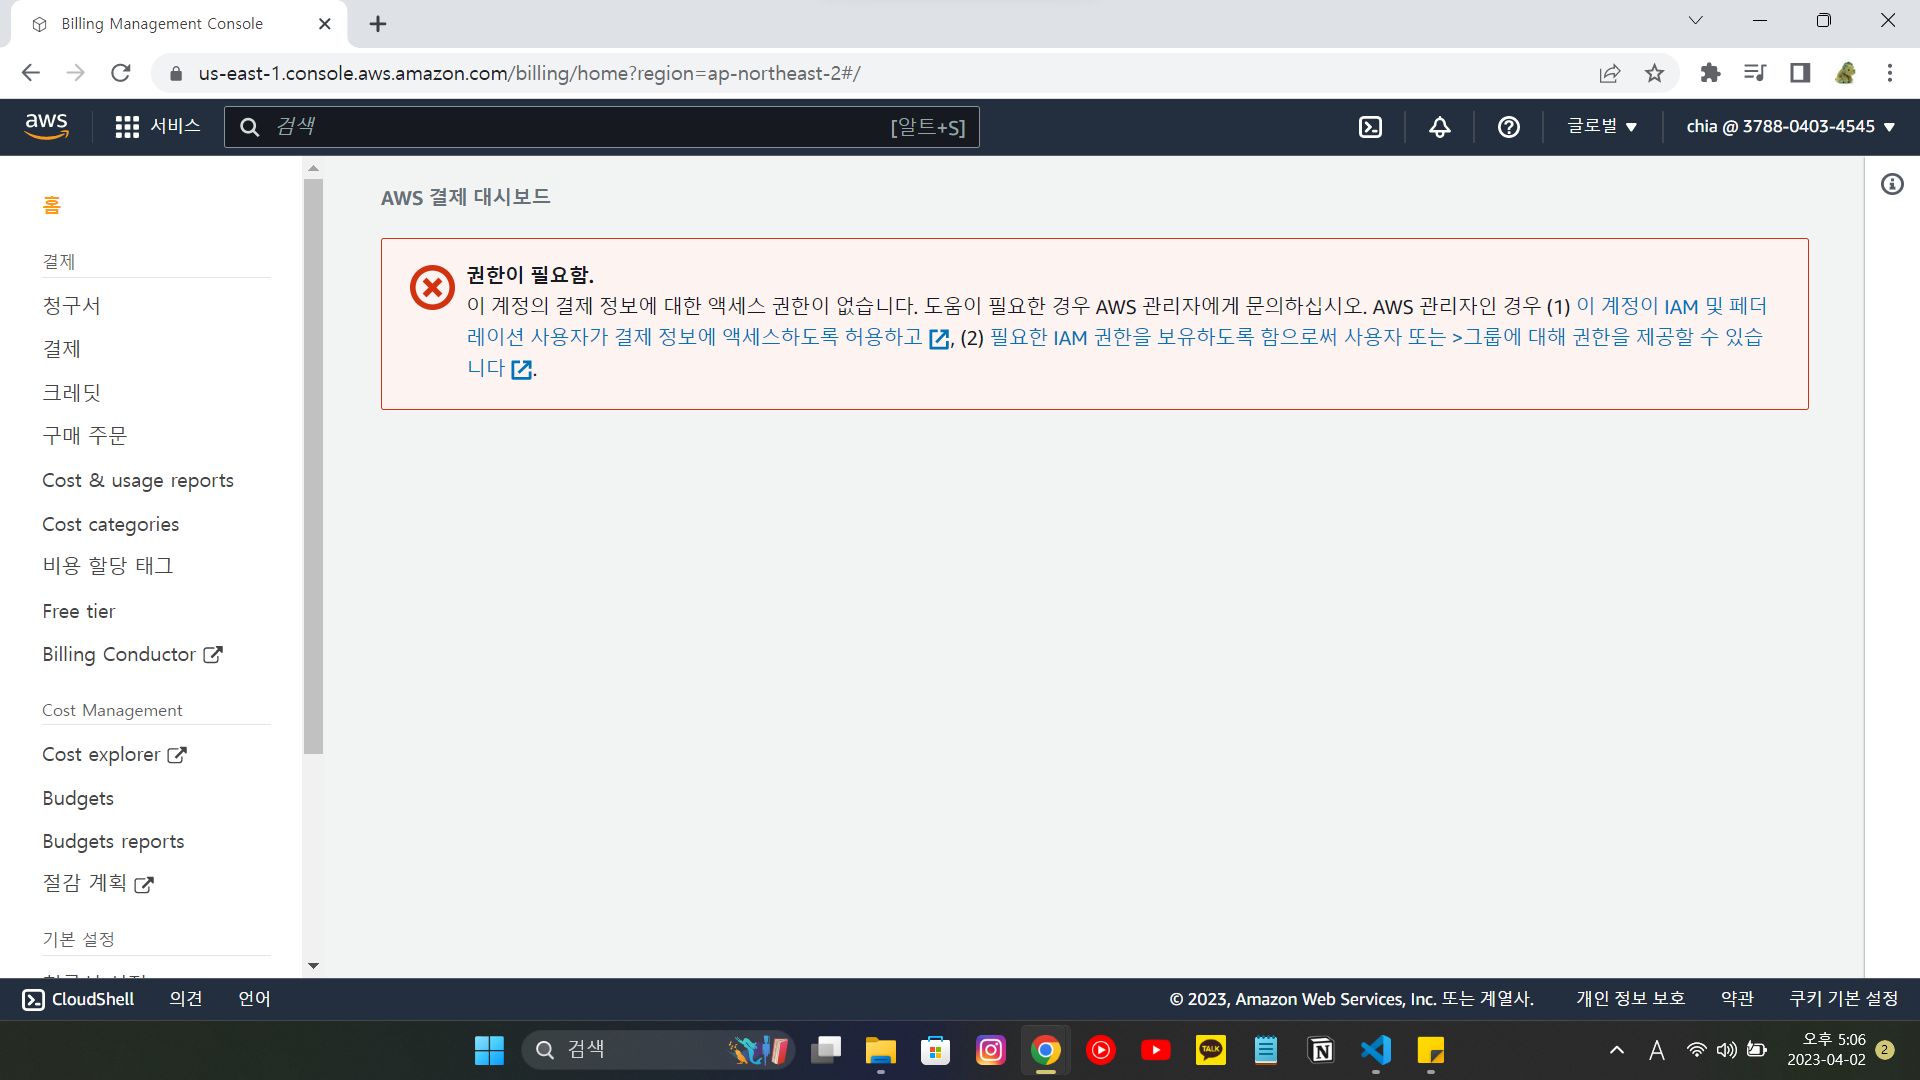
Task: Click the 언어 language footer button
Action: pyautogui.click(x=254, y=999)
